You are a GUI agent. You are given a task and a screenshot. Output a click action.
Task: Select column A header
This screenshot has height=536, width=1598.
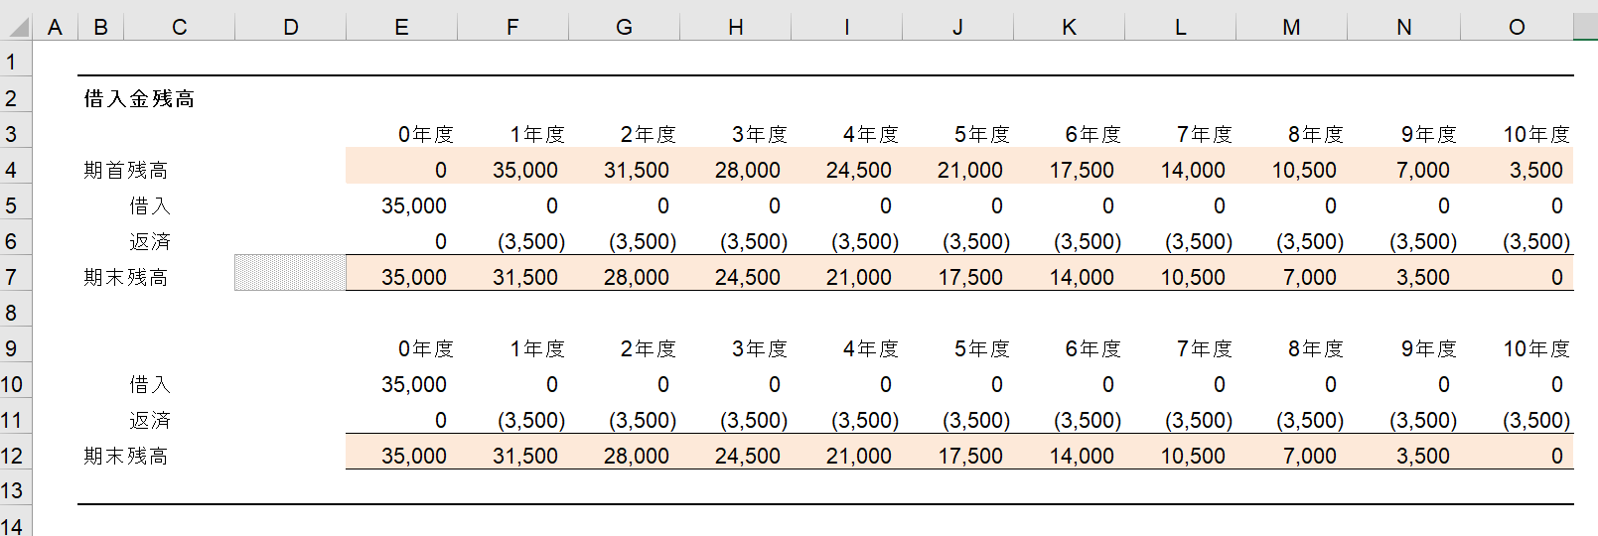(x=55, y=27)
